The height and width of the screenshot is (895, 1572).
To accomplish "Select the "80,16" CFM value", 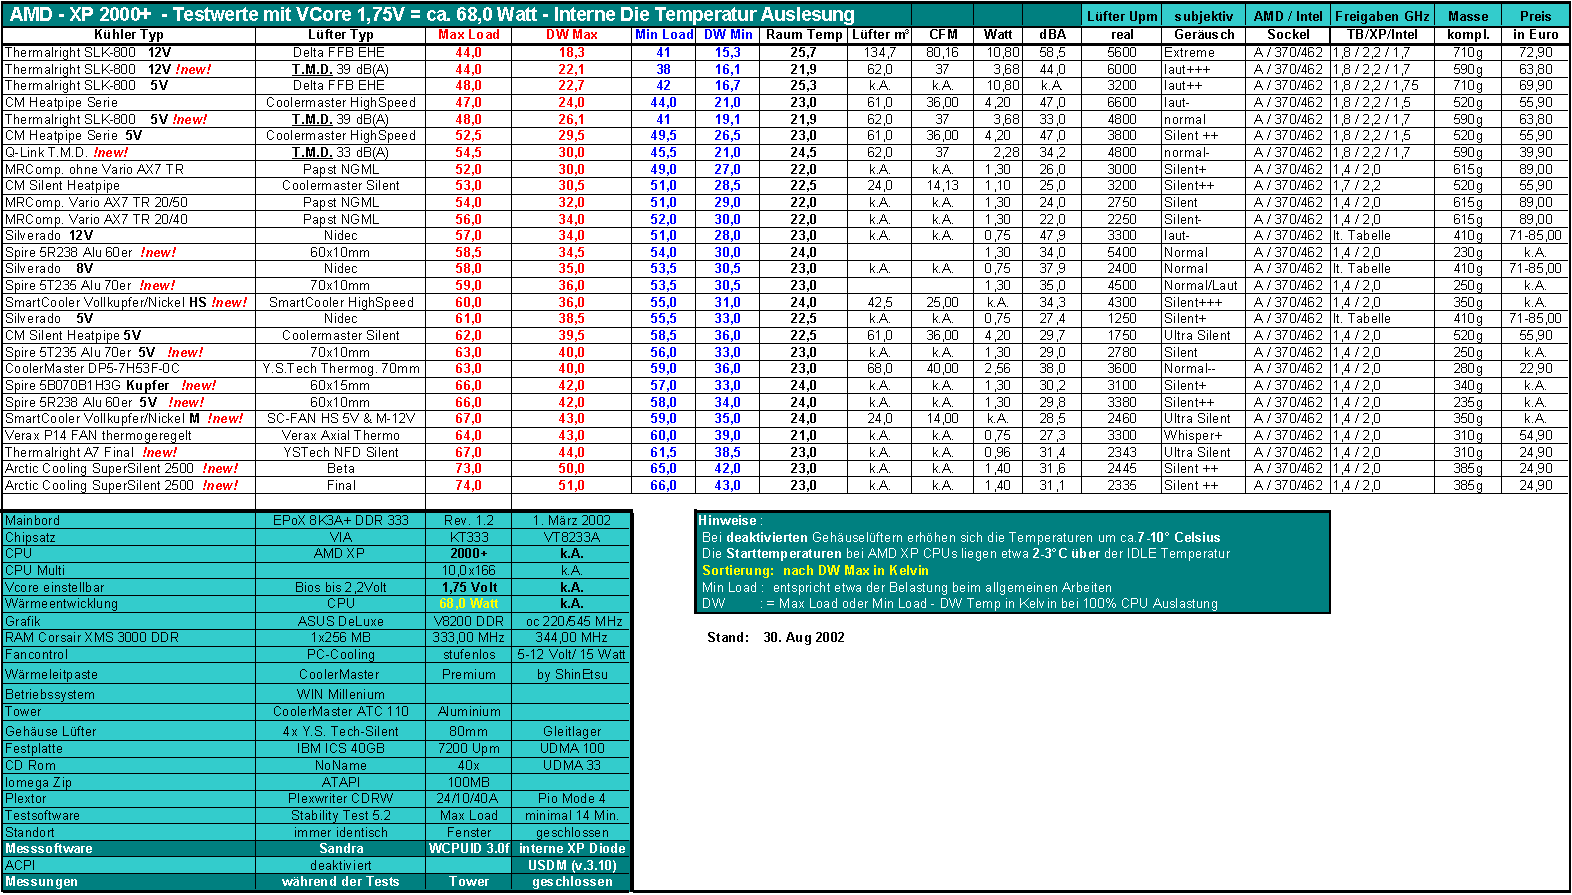I will (x=942, y=52).
